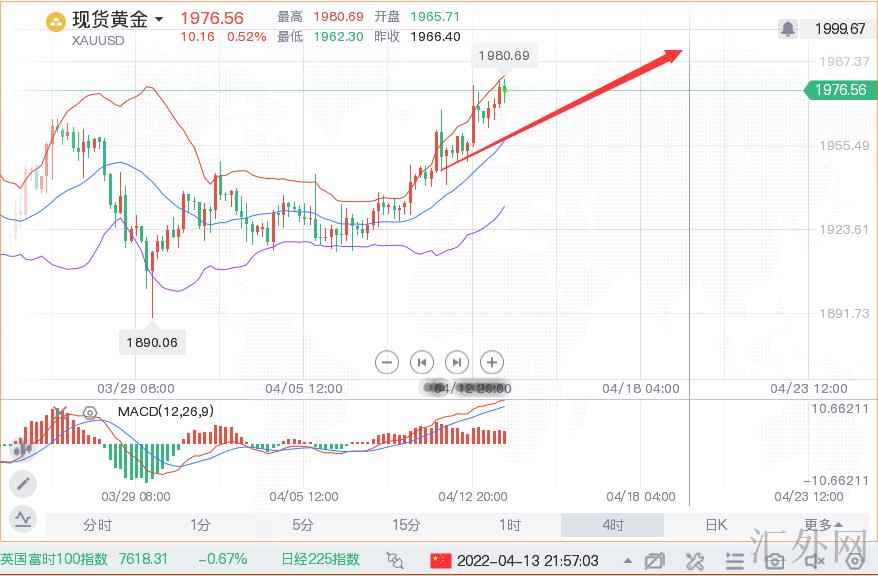Click the MACD(12,26,9) indicator label
Image resolution: width=878 pixels, height=576 pixels.
166,411
